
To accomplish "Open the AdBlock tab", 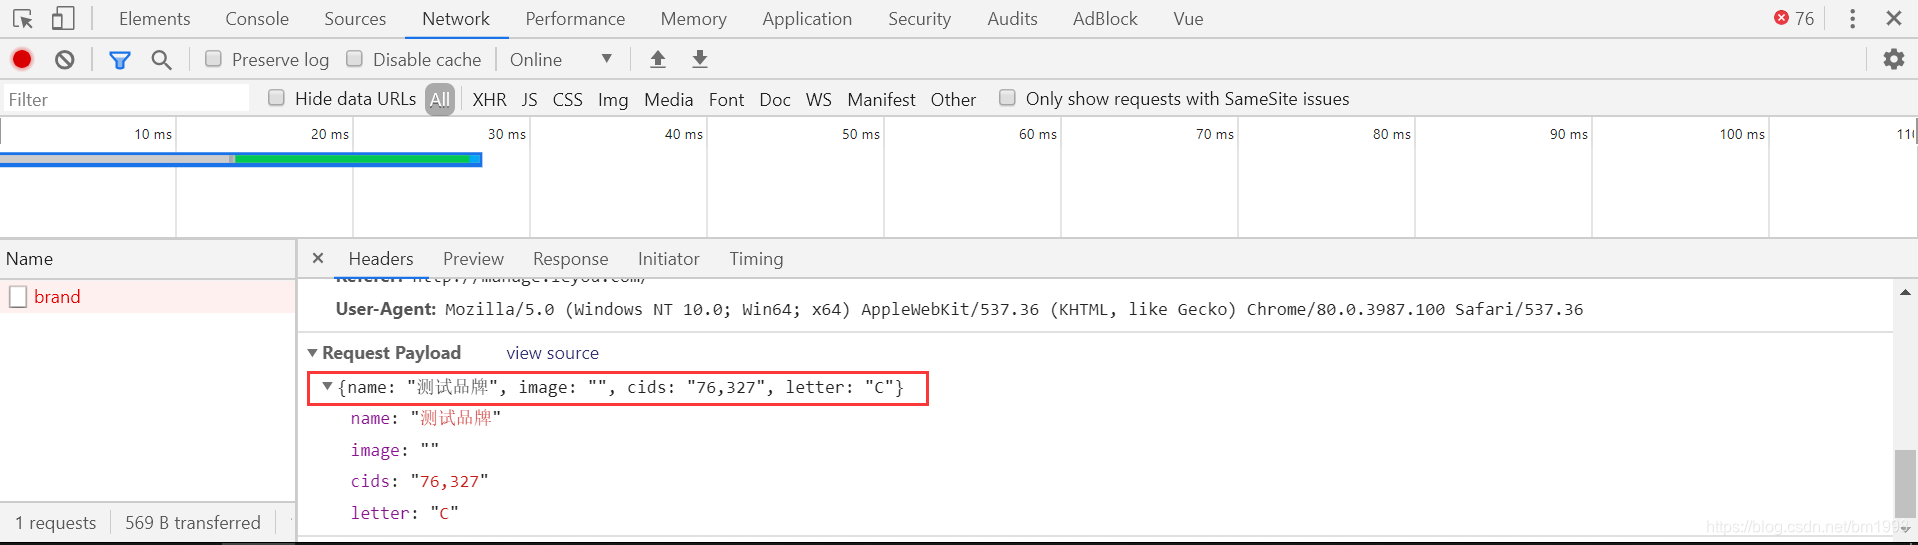I will [x=1105, y=19].
